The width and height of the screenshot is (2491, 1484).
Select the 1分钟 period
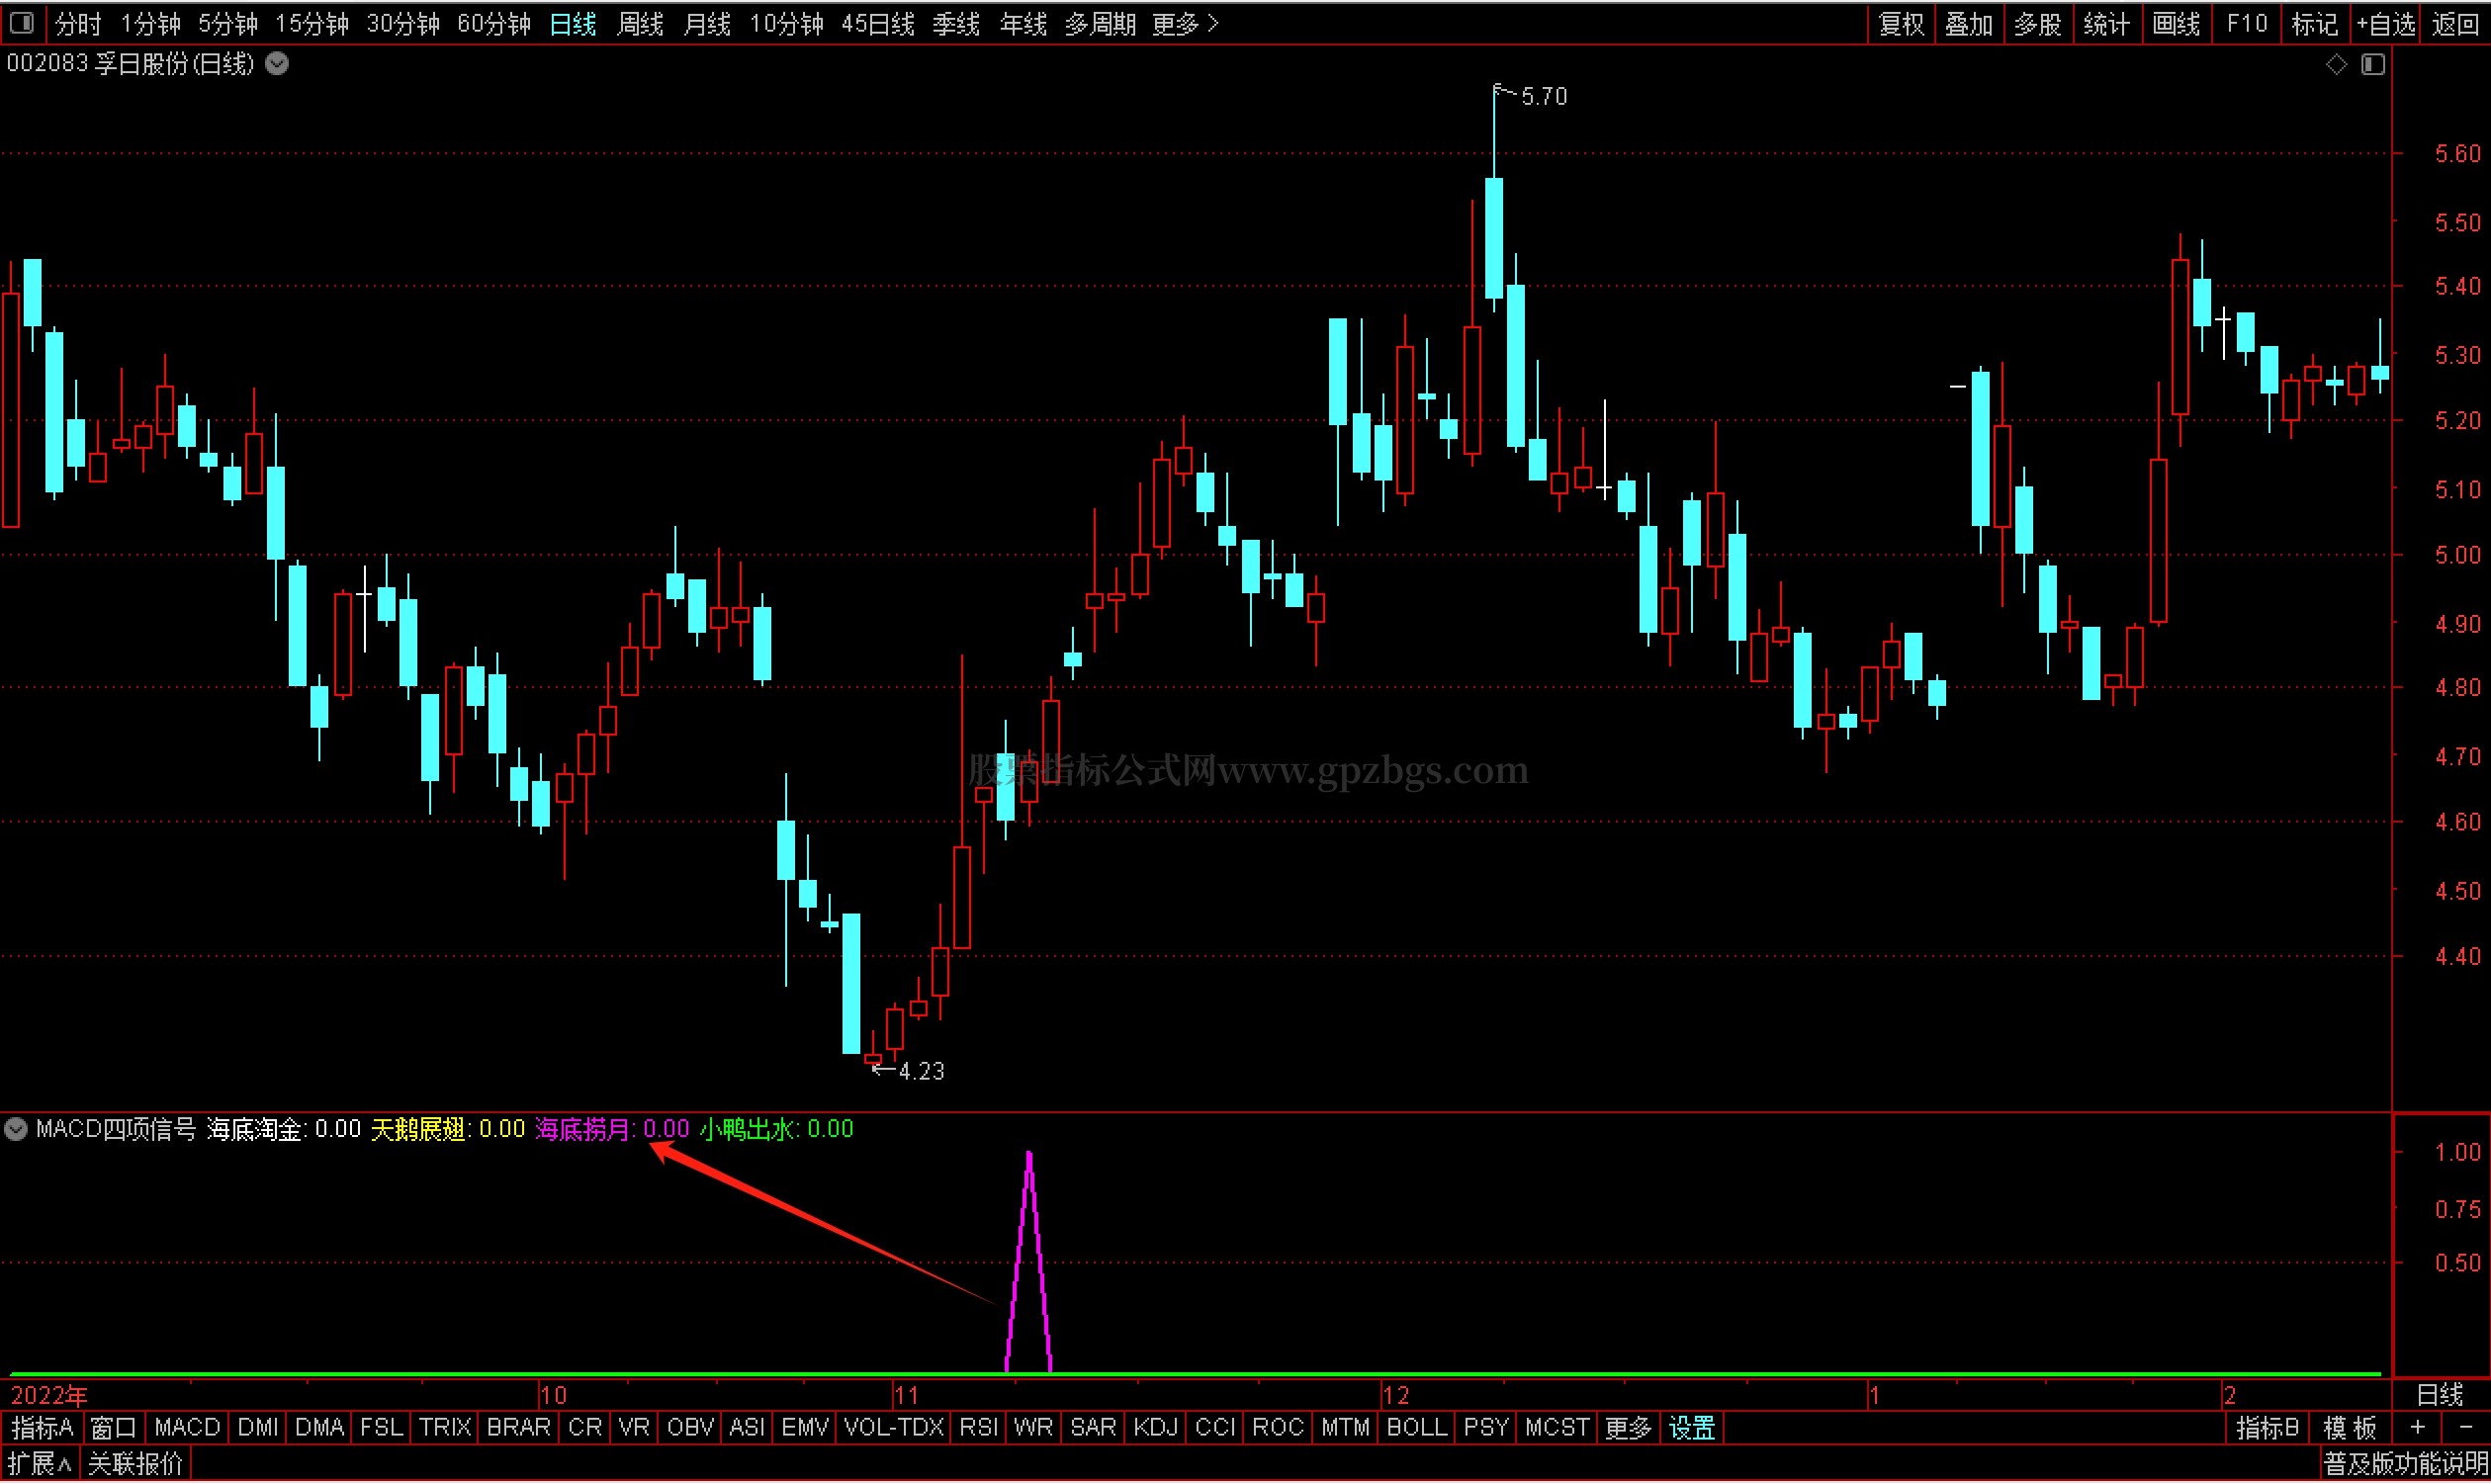coord(150,23)
